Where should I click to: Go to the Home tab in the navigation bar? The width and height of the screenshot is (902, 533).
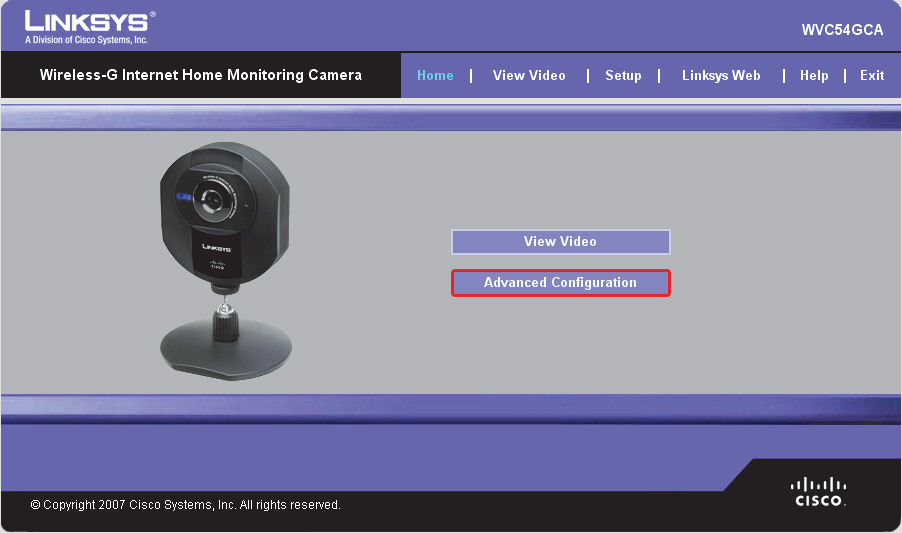tap(435, 75)
